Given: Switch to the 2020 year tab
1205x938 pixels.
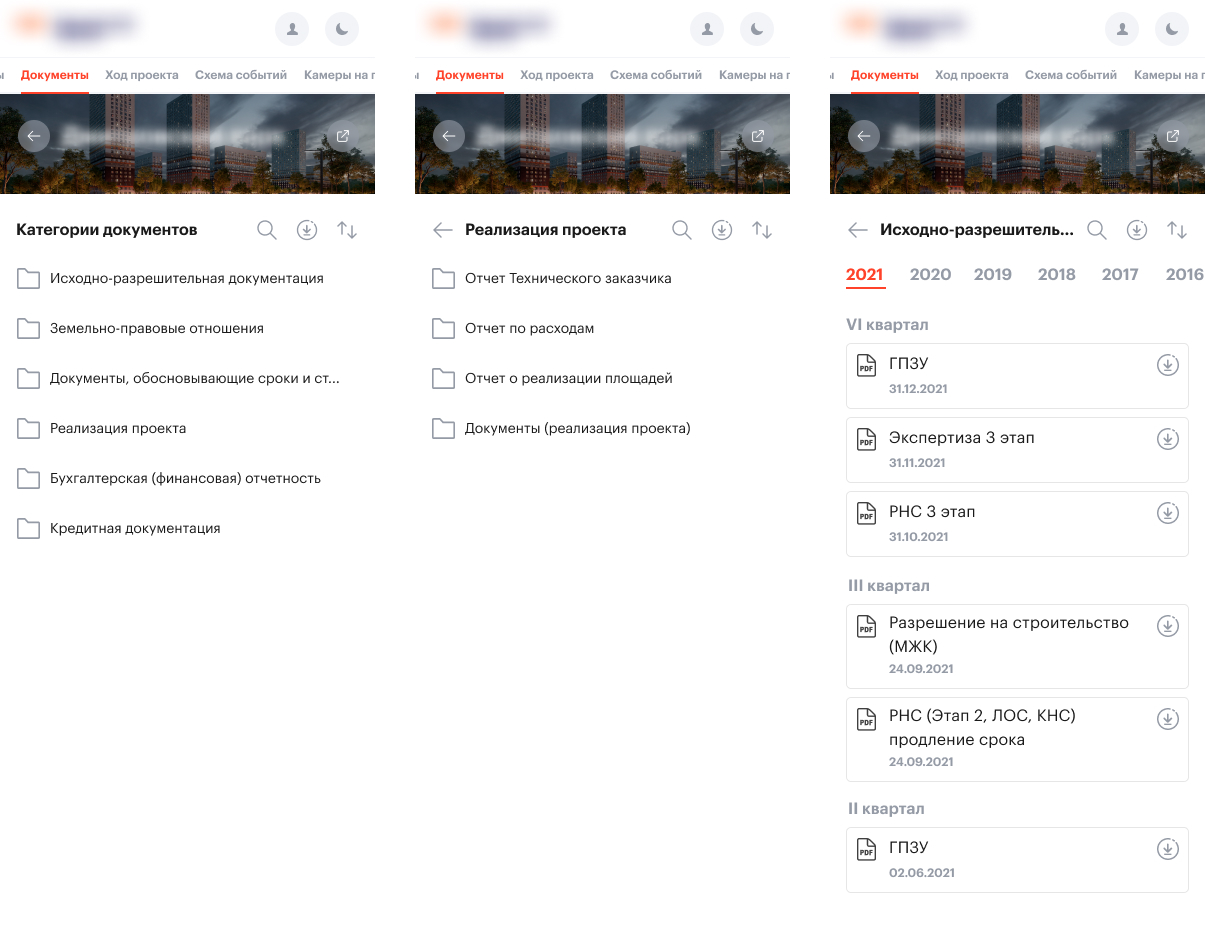Looking at the screenshot, I should tap(930, 275).
